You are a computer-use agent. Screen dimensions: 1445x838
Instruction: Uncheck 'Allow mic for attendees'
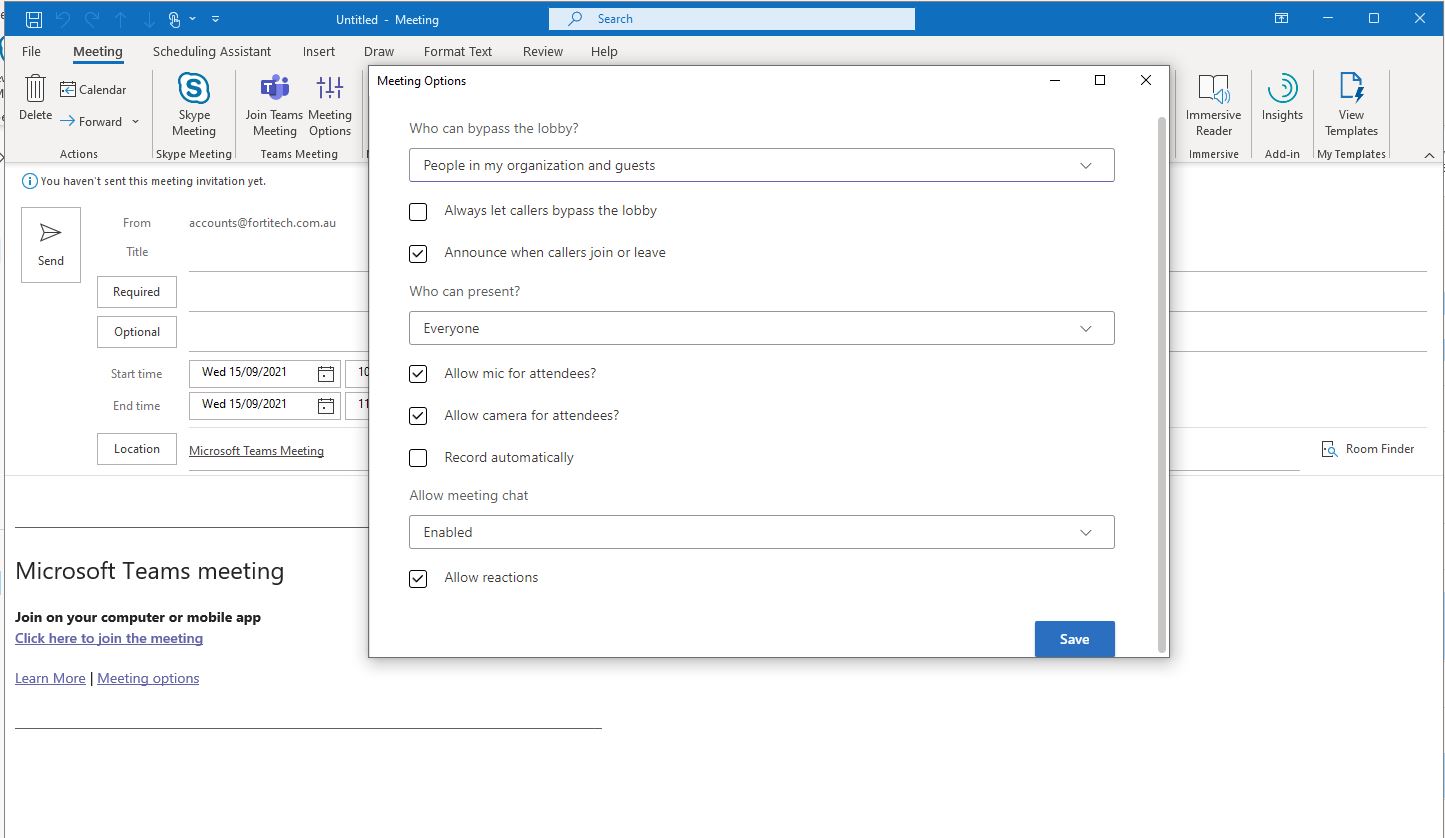418,374
